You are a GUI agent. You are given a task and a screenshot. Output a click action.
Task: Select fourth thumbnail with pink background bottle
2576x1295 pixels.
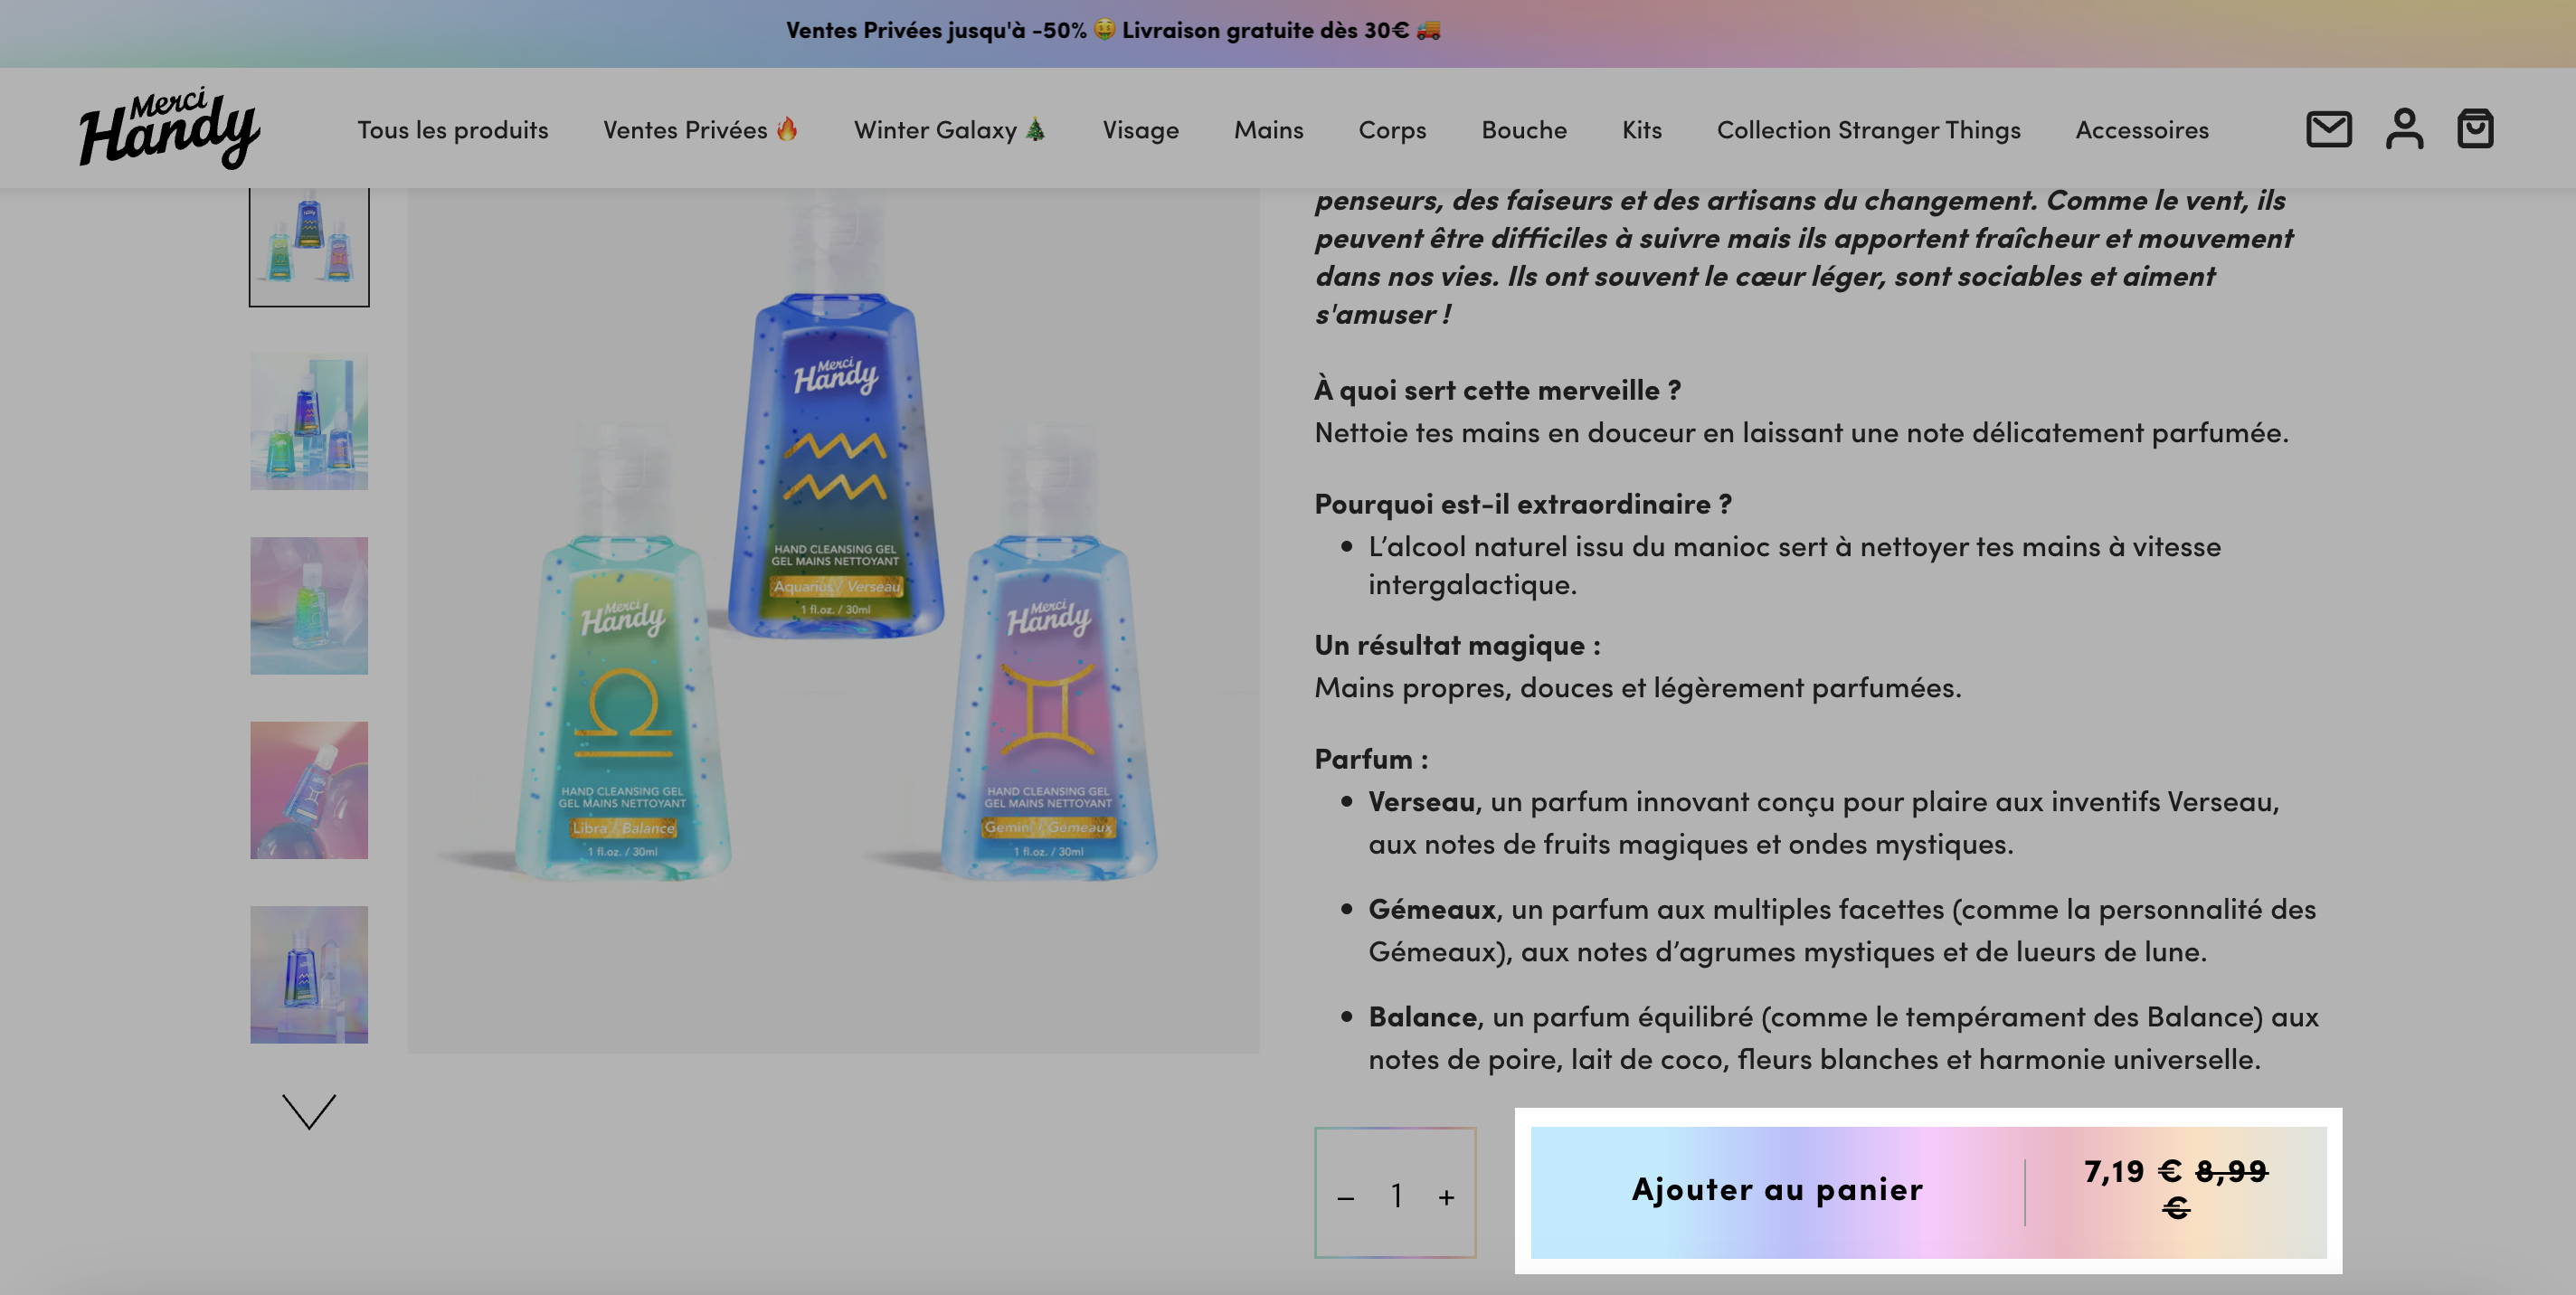tap(309, 790)
